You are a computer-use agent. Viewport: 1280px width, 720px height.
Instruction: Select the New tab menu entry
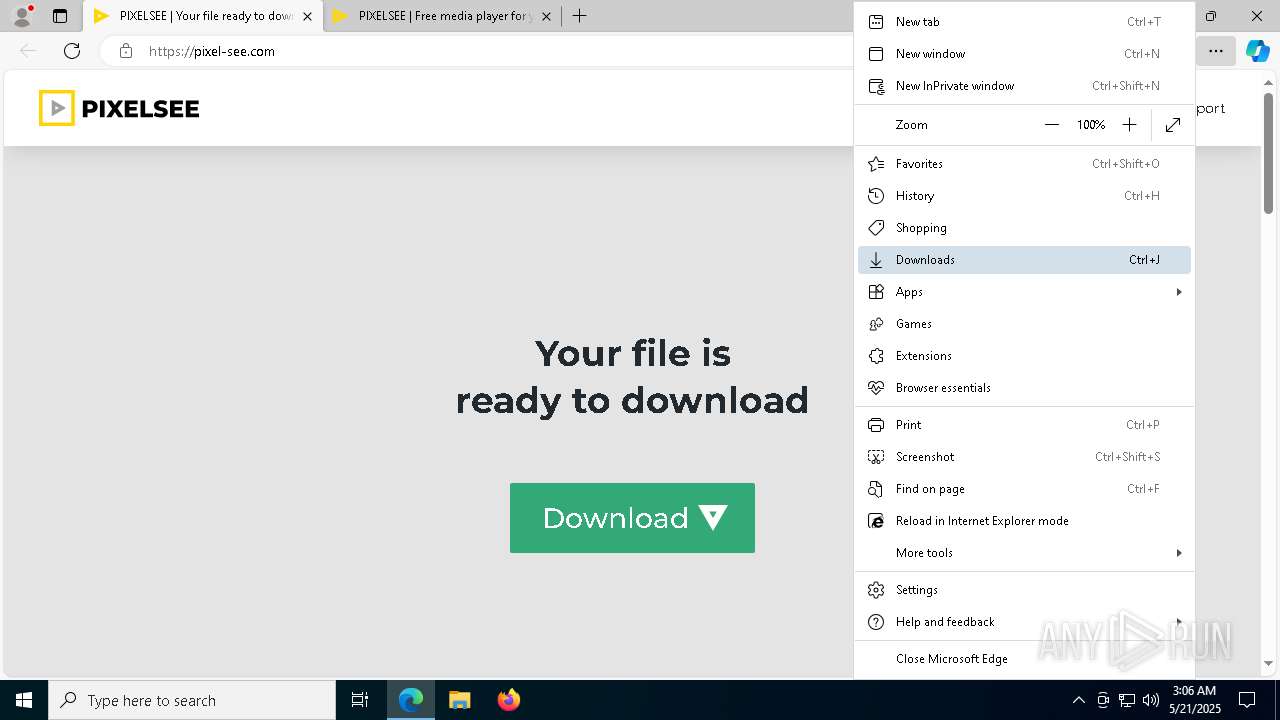1024,22
